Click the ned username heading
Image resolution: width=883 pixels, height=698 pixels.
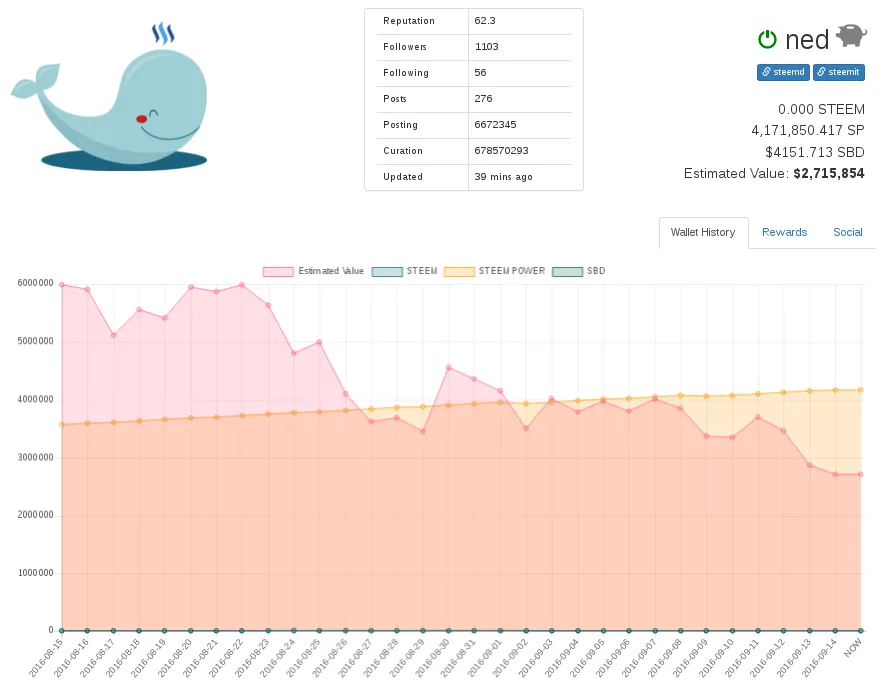pyautogui.click(x=807, y=39)
